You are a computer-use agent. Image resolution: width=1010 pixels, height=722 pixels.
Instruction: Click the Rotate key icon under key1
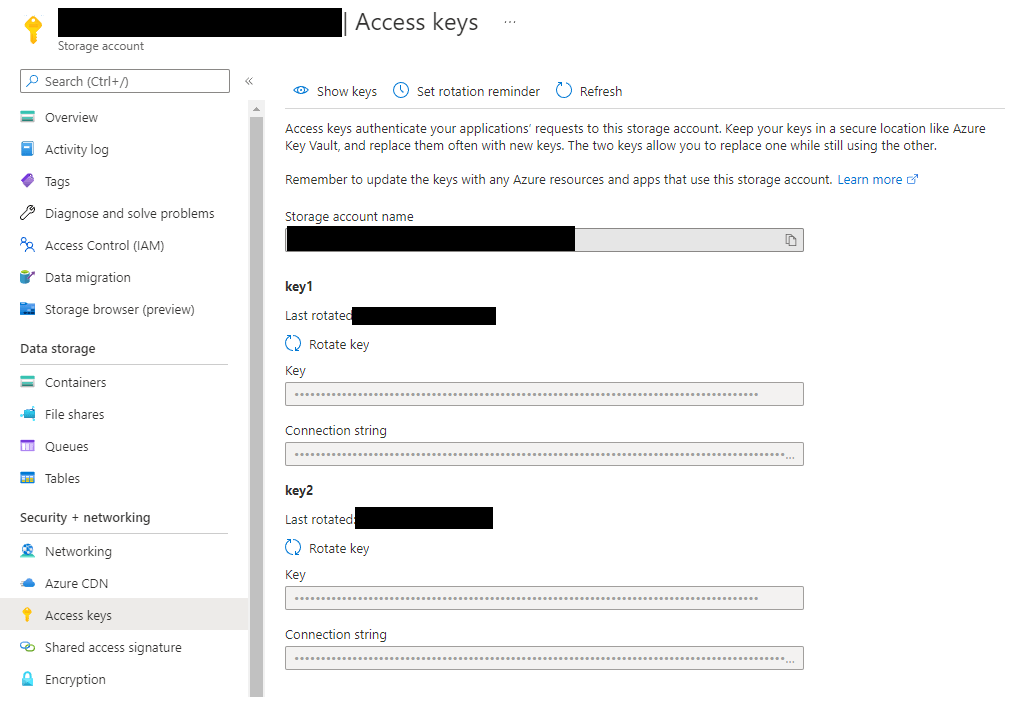(293, 344)
